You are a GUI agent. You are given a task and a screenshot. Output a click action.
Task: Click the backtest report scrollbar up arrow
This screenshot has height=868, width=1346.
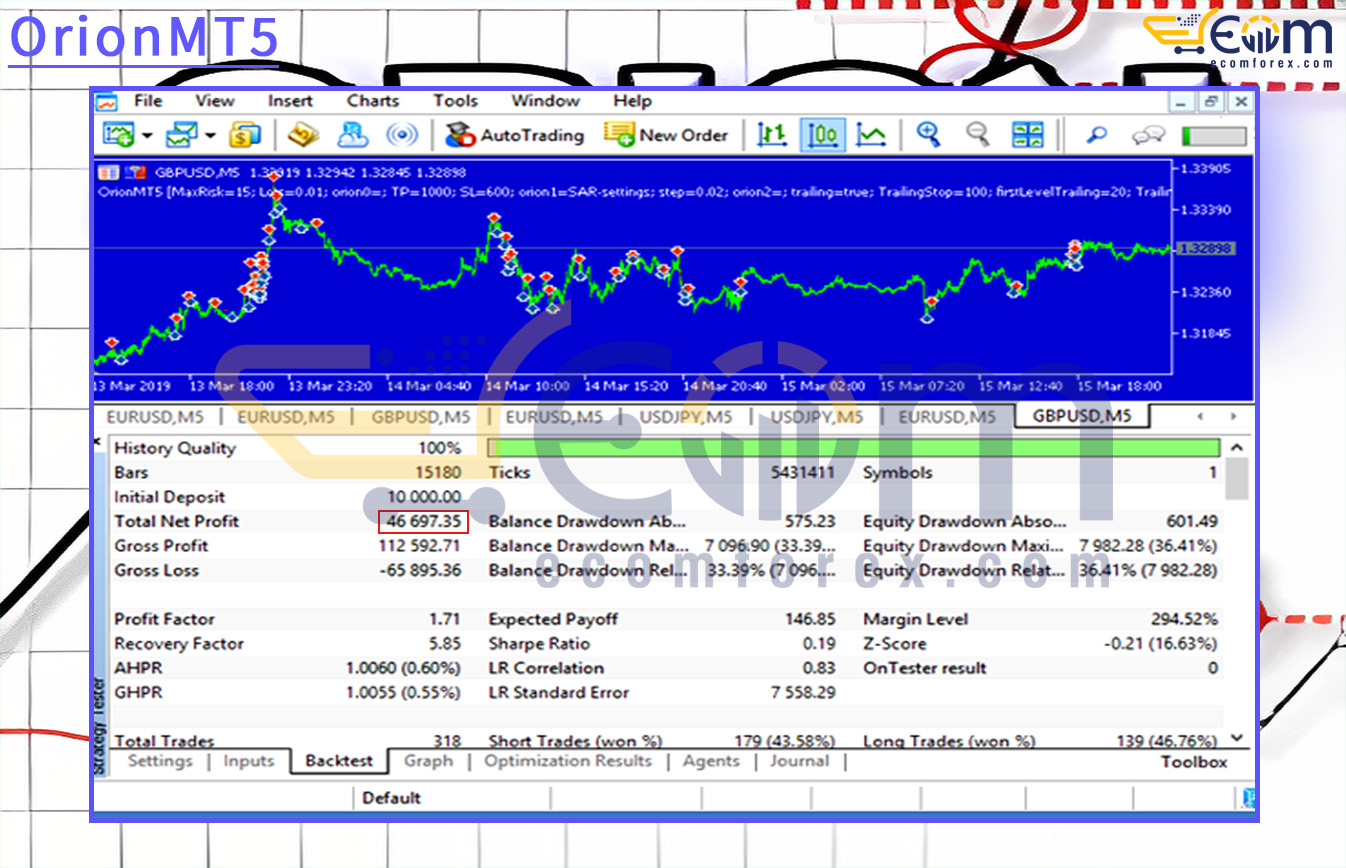click(1238, 448)
